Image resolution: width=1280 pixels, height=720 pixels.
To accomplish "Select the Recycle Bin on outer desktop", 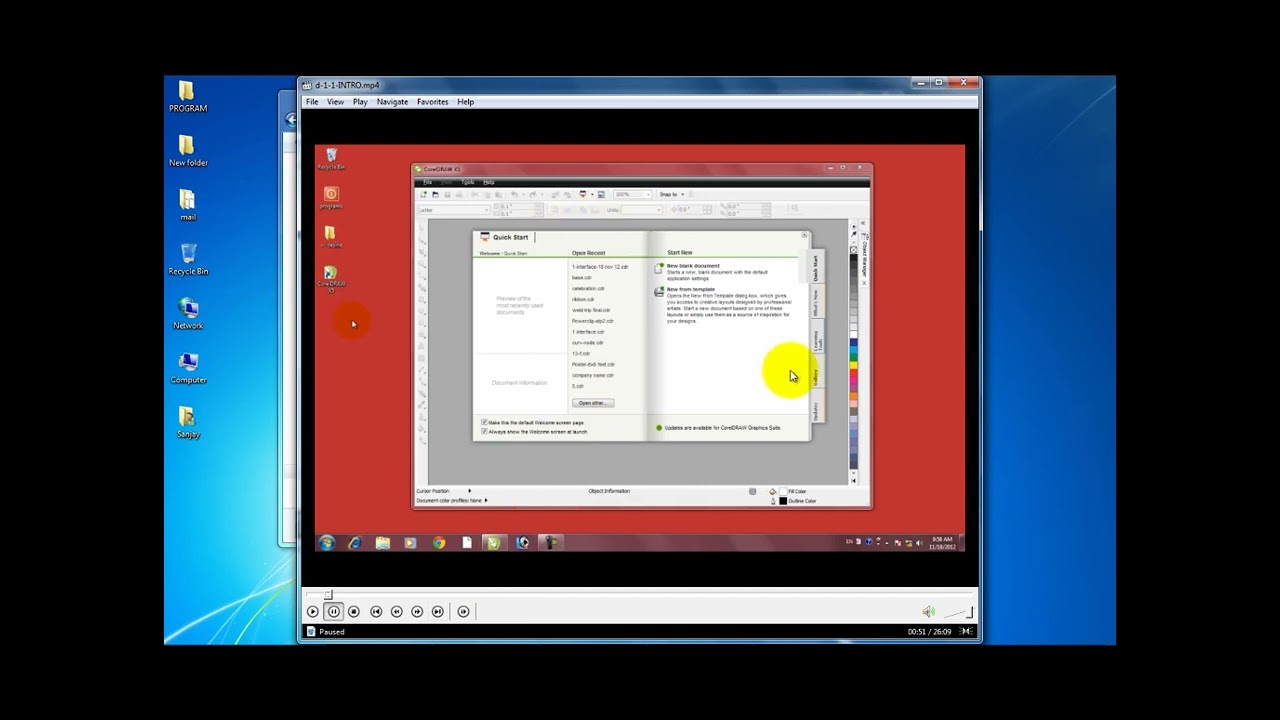I will coord(188,260).
